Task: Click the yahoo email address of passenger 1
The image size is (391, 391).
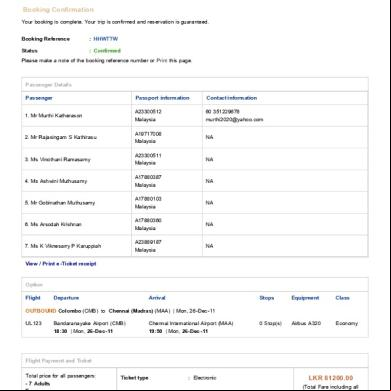Action: coord(234,119)
